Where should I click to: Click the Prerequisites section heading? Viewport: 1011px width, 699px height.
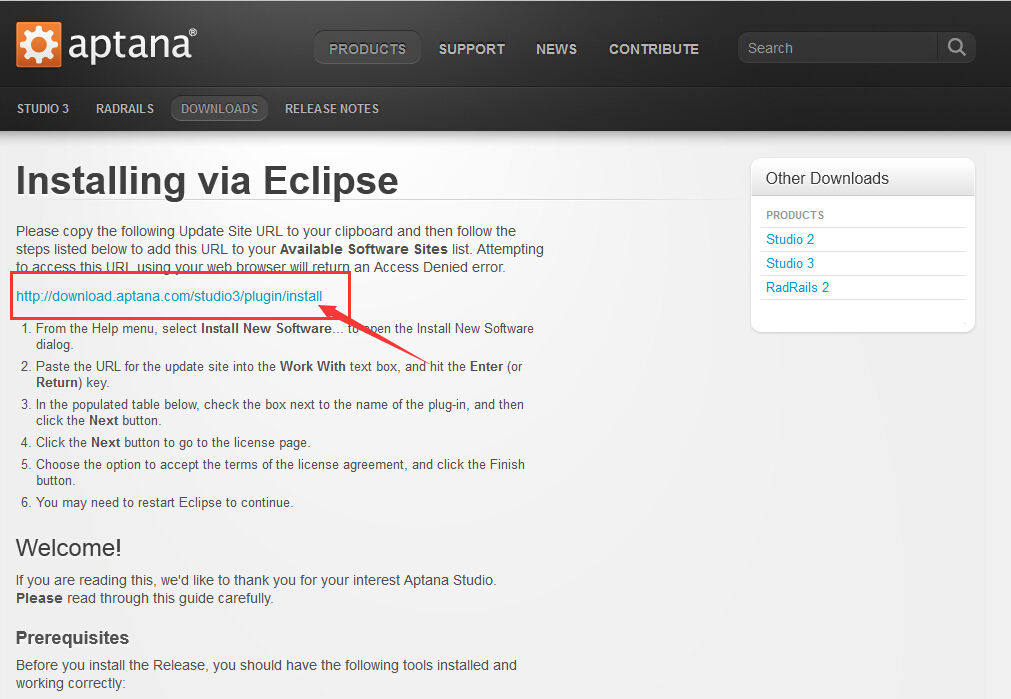72,638
